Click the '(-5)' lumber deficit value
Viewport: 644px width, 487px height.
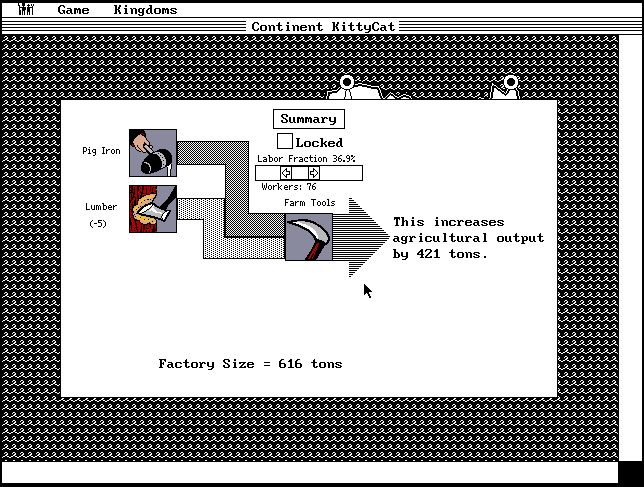tap(98, 224)
